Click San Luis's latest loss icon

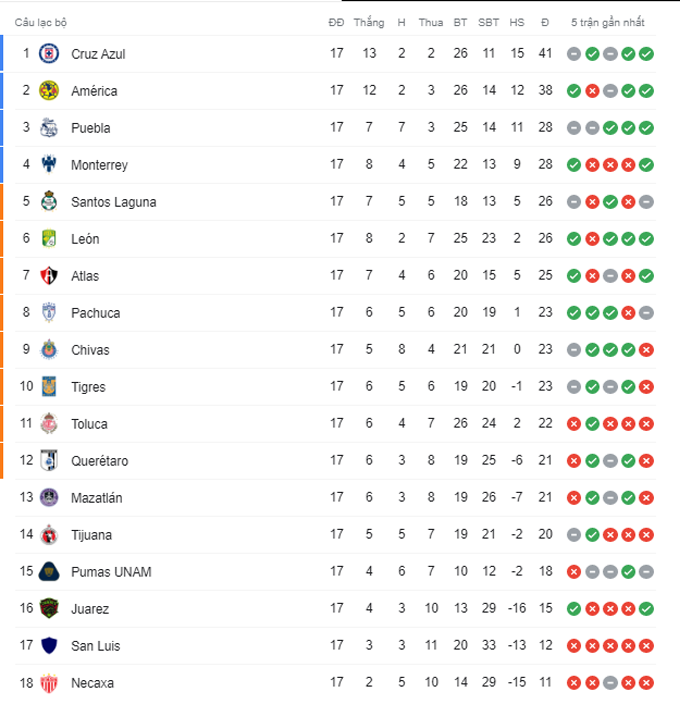[646, 646]
